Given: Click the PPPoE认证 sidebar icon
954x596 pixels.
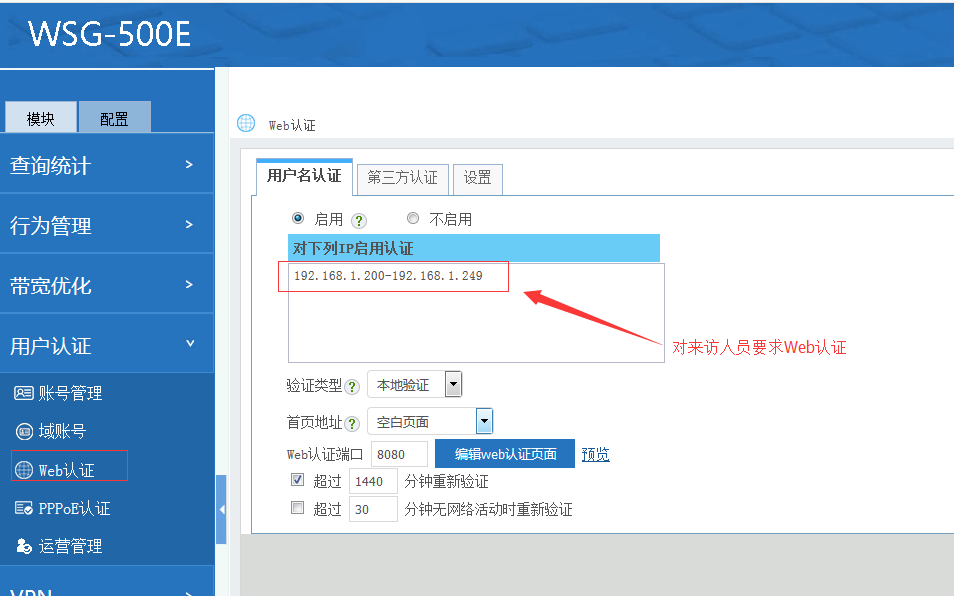Looking at the screenshot, I should coord(24,508).
